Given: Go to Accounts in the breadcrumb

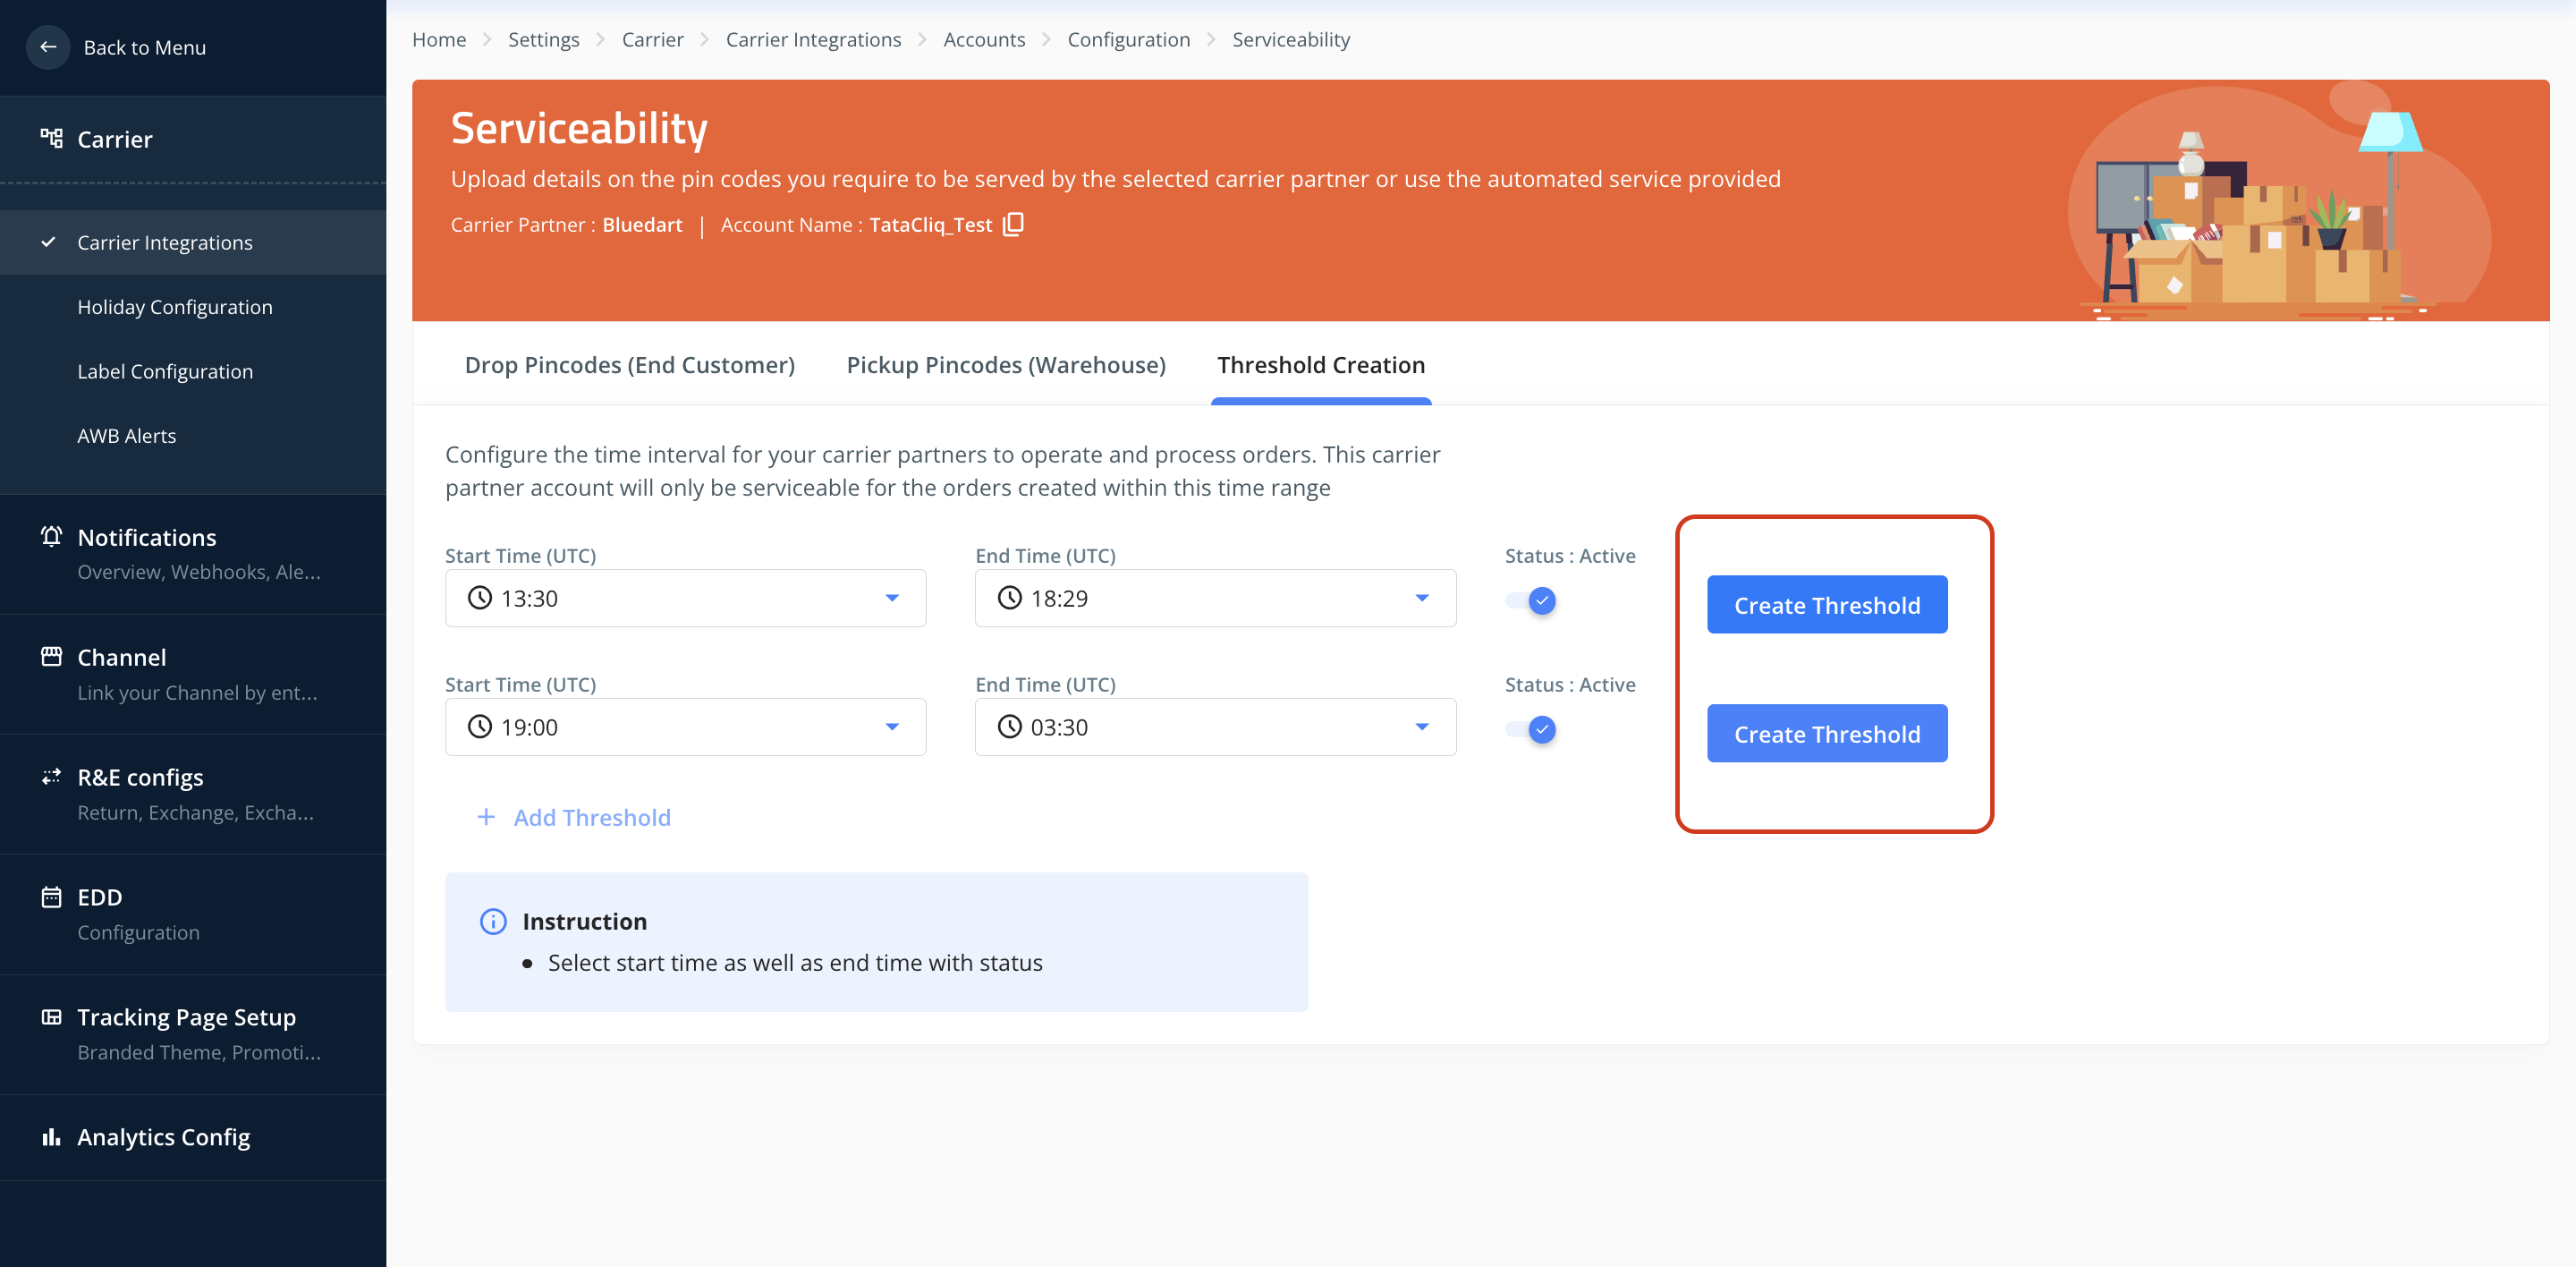Looking at the screenshot, I should pos(983,39).
